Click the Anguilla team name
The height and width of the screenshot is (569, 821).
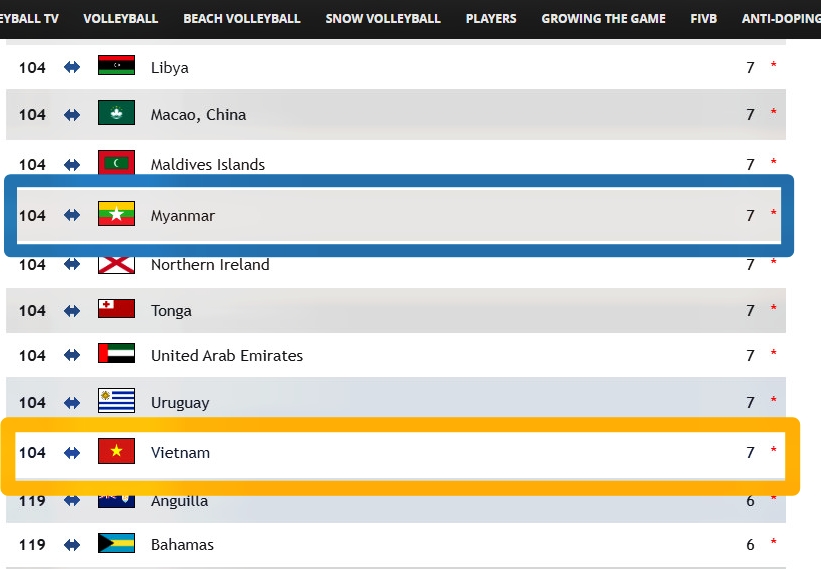[x=179, y=501]
